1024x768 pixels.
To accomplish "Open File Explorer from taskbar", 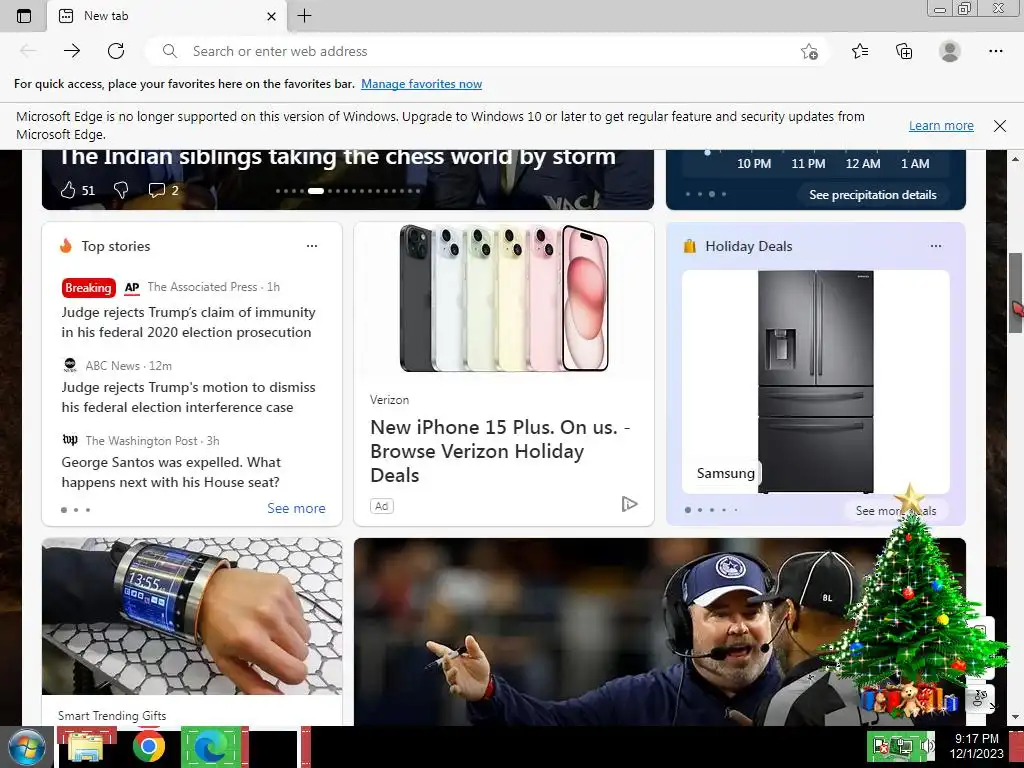I will click(86, 747).
